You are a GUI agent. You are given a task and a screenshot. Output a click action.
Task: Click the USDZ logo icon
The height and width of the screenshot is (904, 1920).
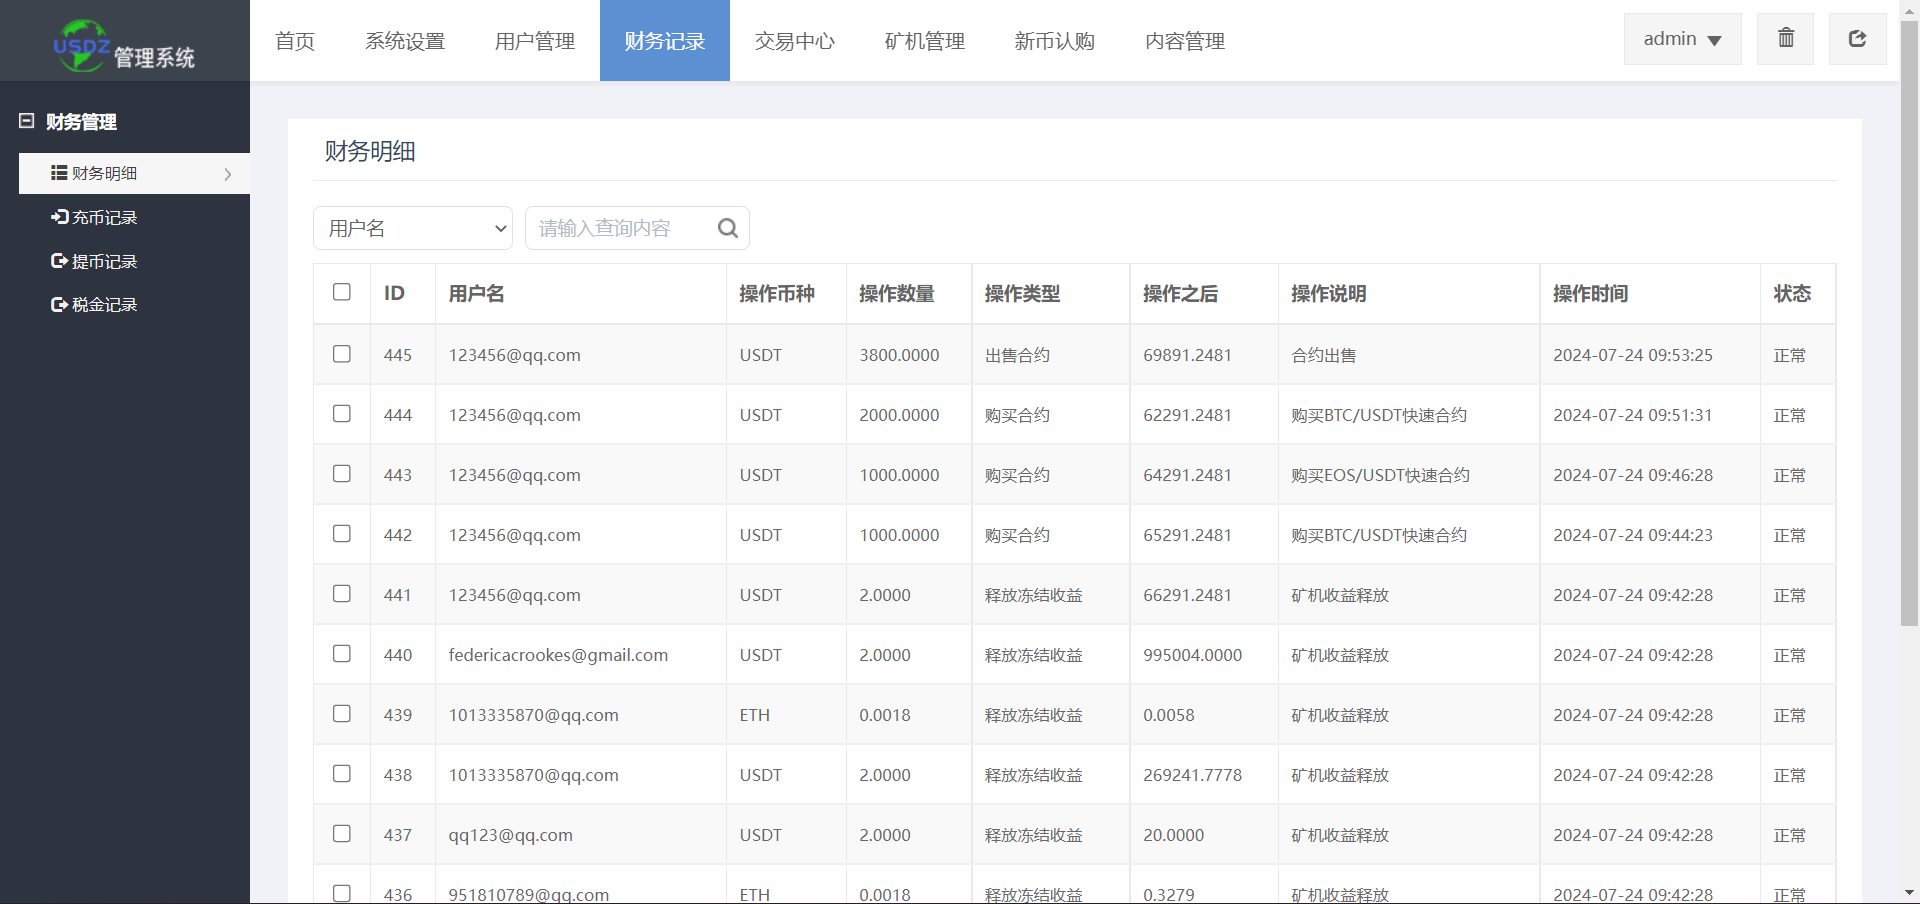tap(81, 45)
